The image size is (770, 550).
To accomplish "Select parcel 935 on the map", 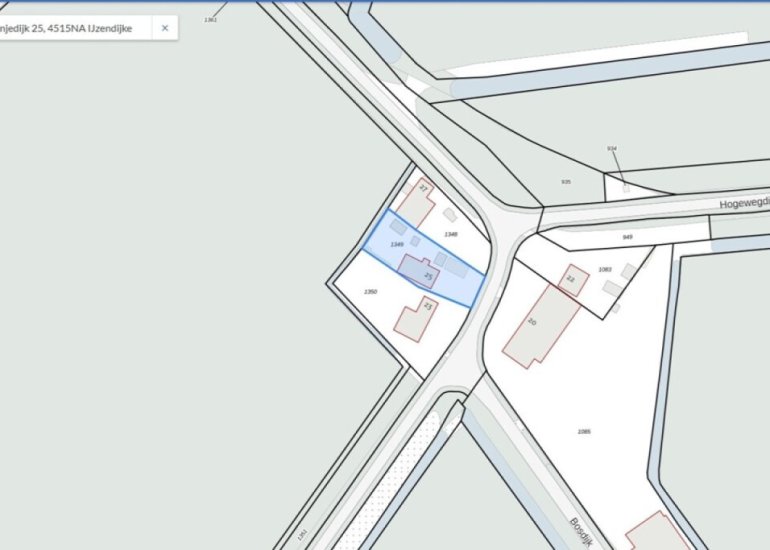I will coord(566,182).
